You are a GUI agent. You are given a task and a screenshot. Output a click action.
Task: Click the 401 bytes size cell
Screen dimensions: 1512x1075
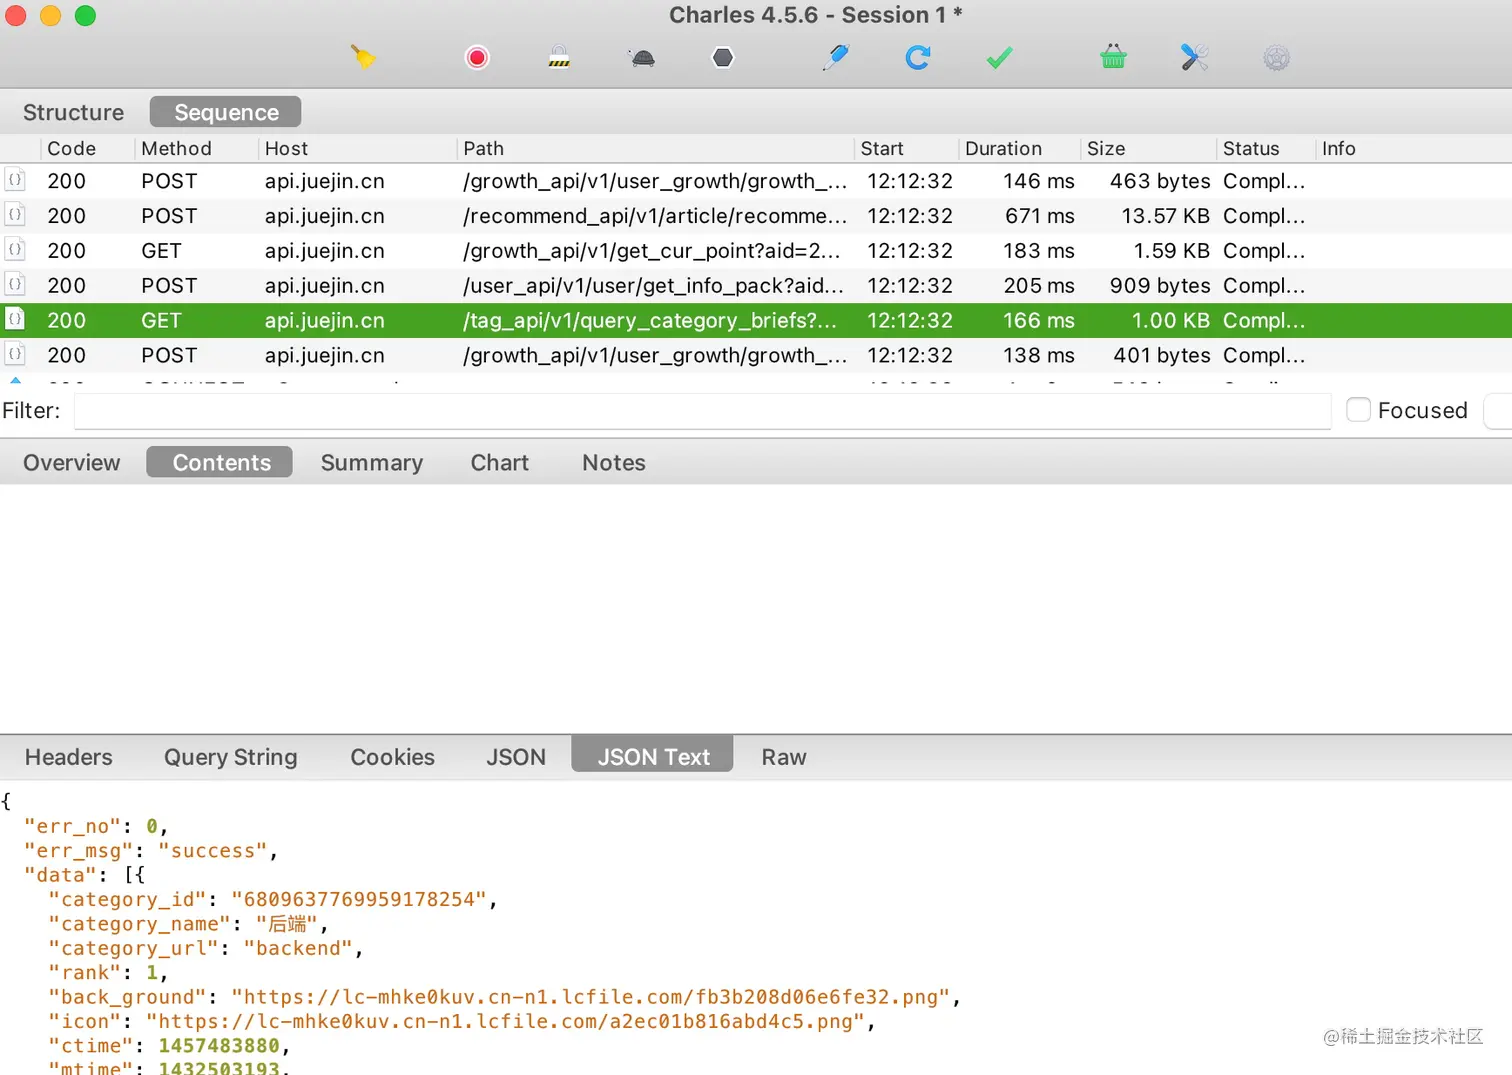pos(1162,355)
